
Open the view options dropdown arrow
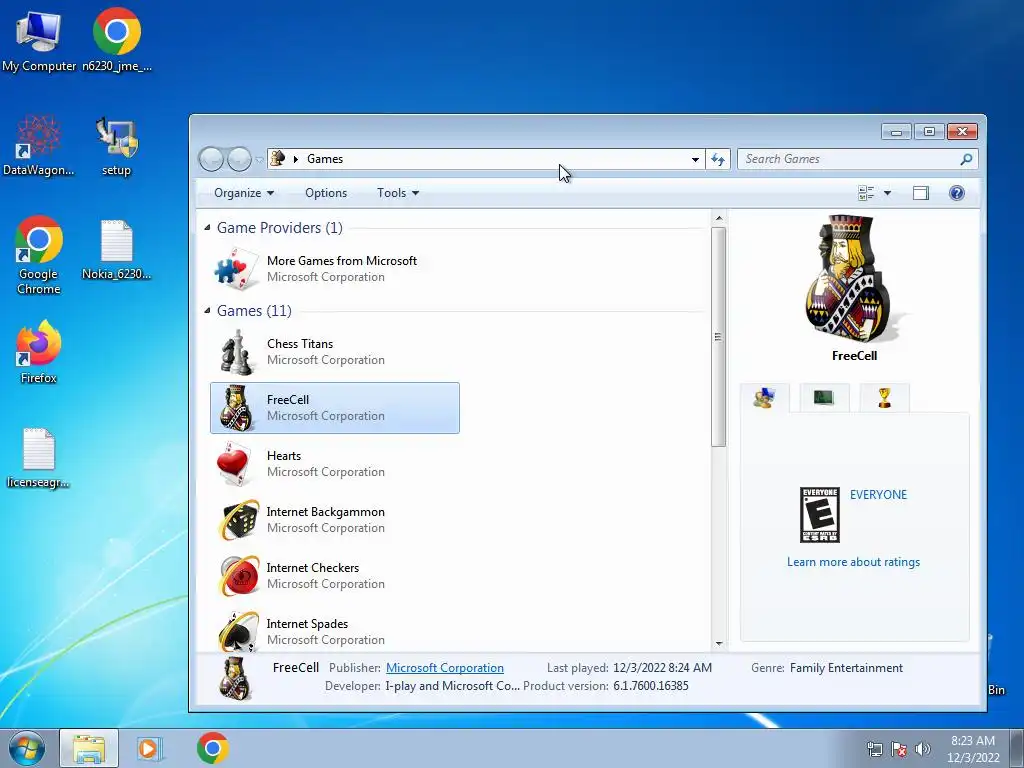click(887, 193)
